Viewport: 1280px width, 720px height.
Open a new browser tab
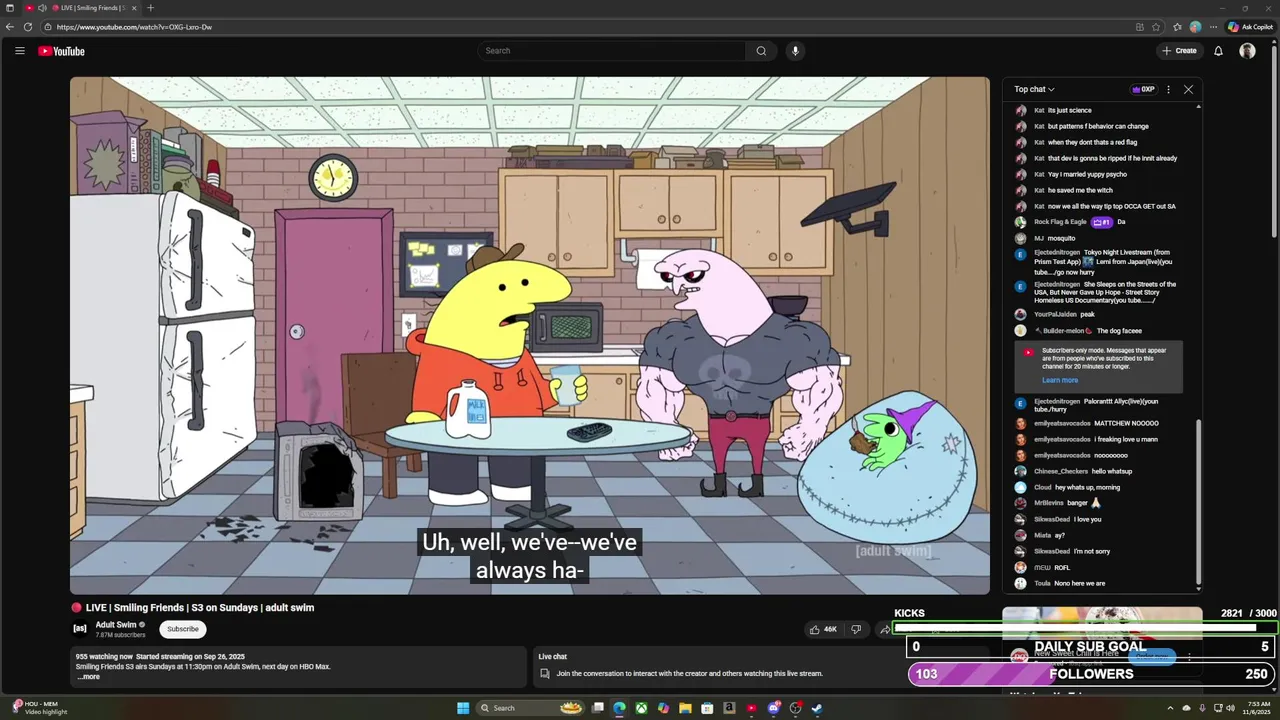click(x=150, y=8)
